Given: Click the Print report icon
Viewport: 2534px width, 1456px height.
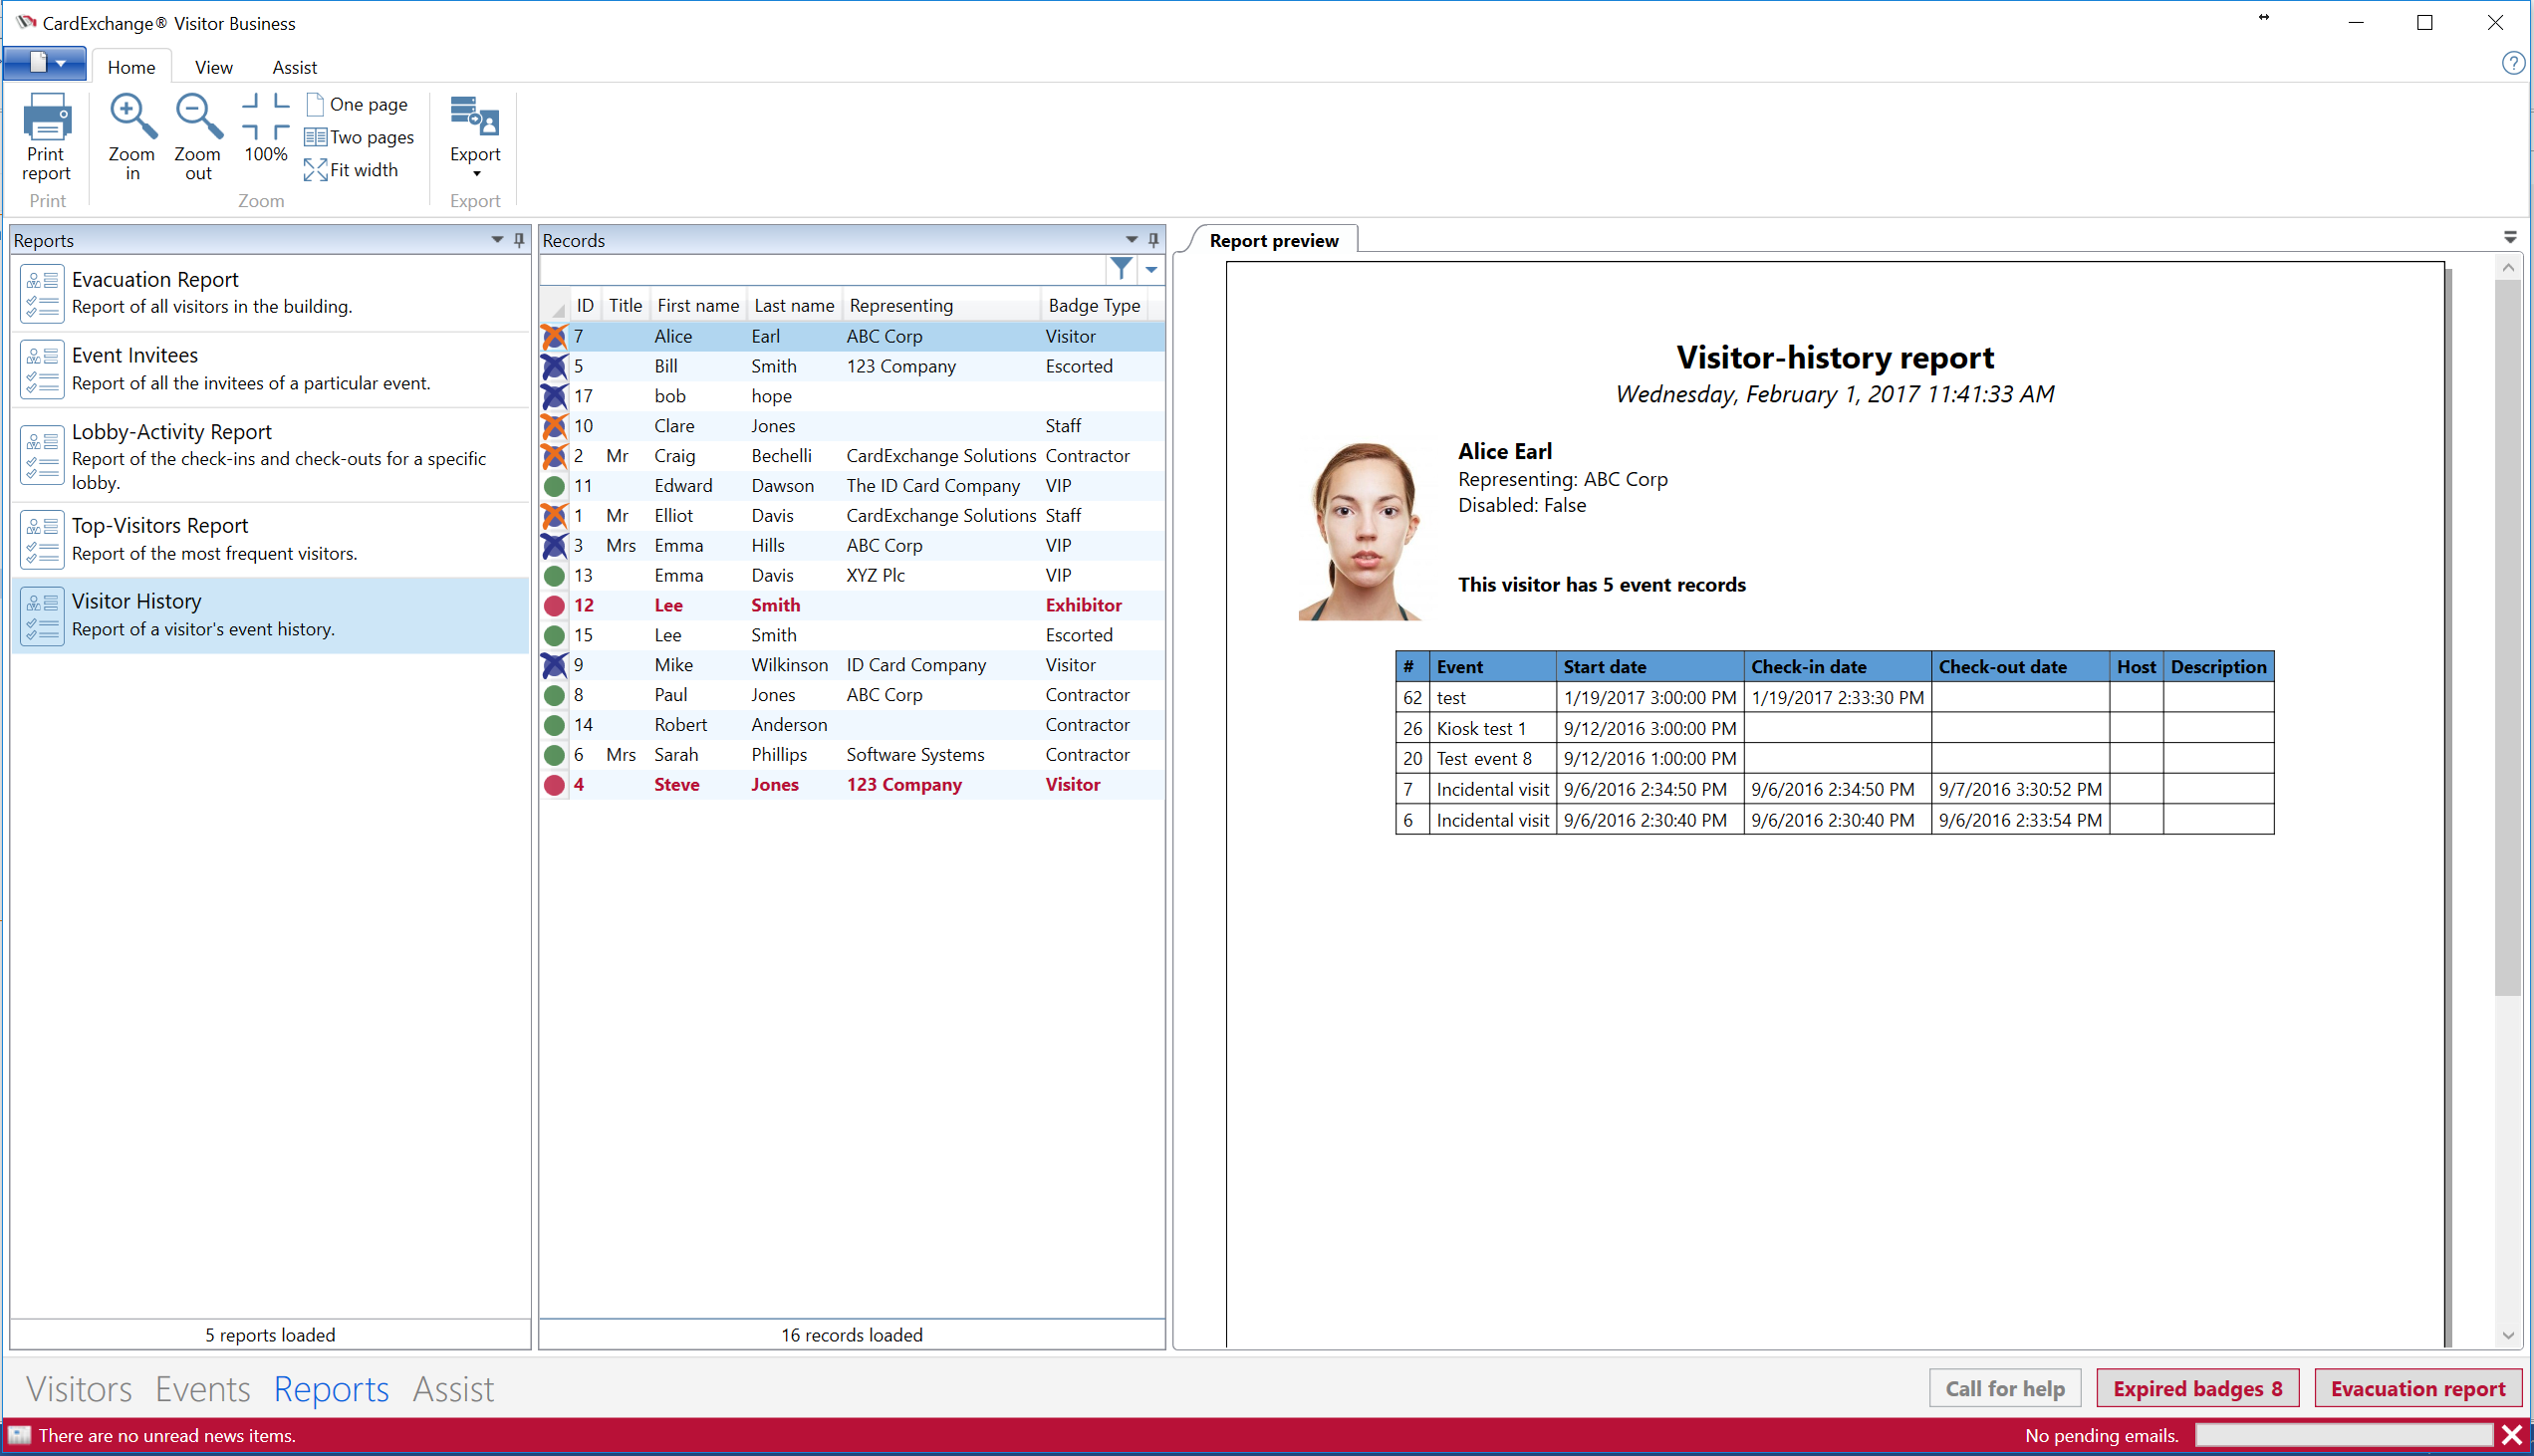Looking at the screenshot, I should pos(46,117).
